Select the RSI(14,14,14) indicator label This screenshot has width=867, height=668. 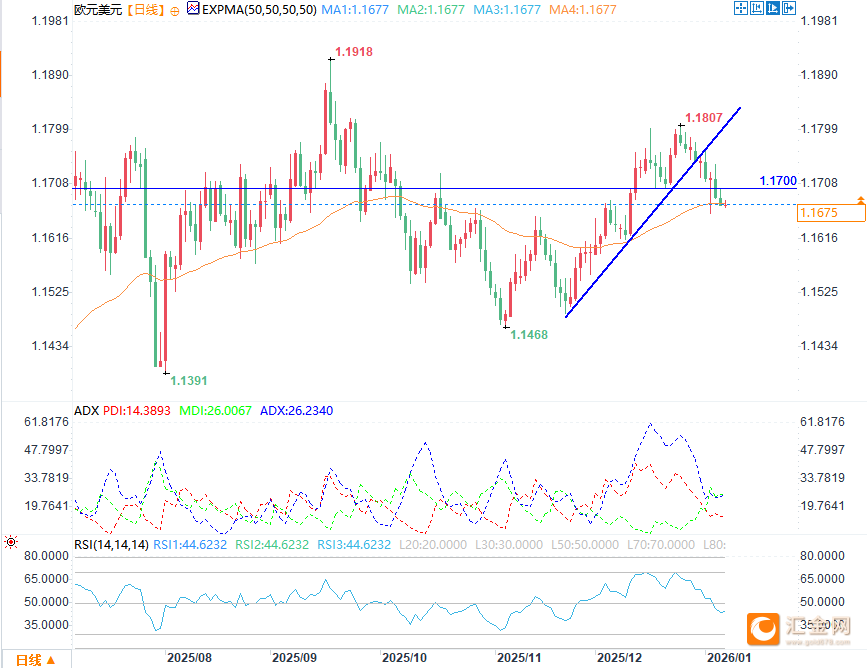111,545
